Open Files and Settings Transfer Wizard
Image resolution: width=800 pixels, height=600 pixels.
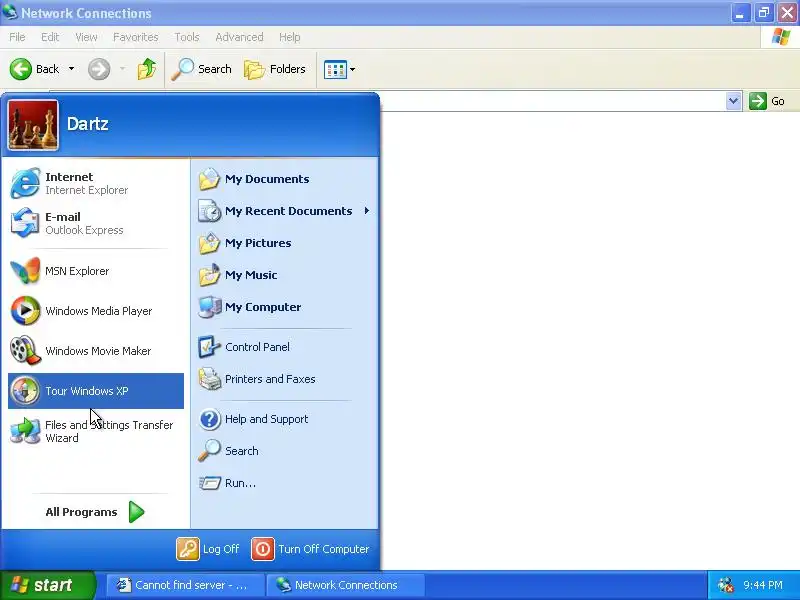point(96,431)
